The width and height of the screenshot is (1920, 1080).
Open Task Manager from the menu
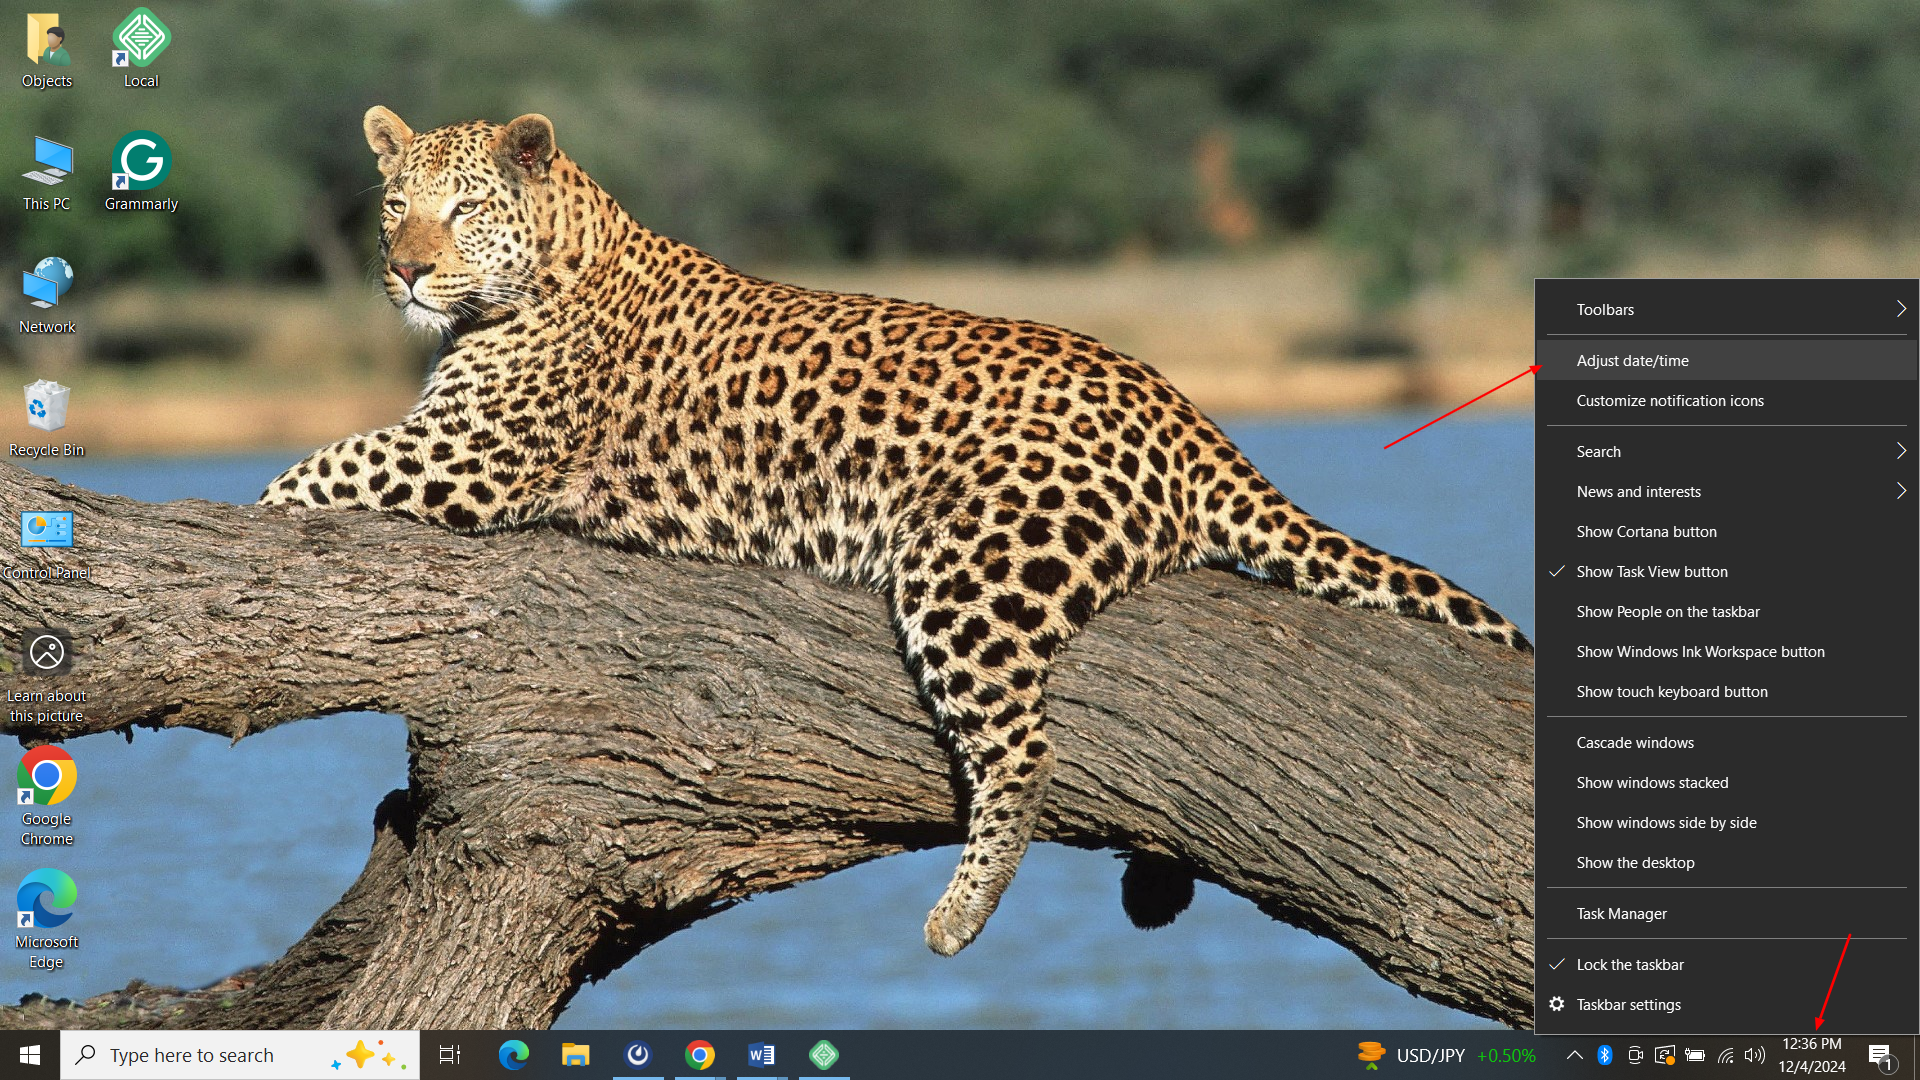[x=1727, y=913]
